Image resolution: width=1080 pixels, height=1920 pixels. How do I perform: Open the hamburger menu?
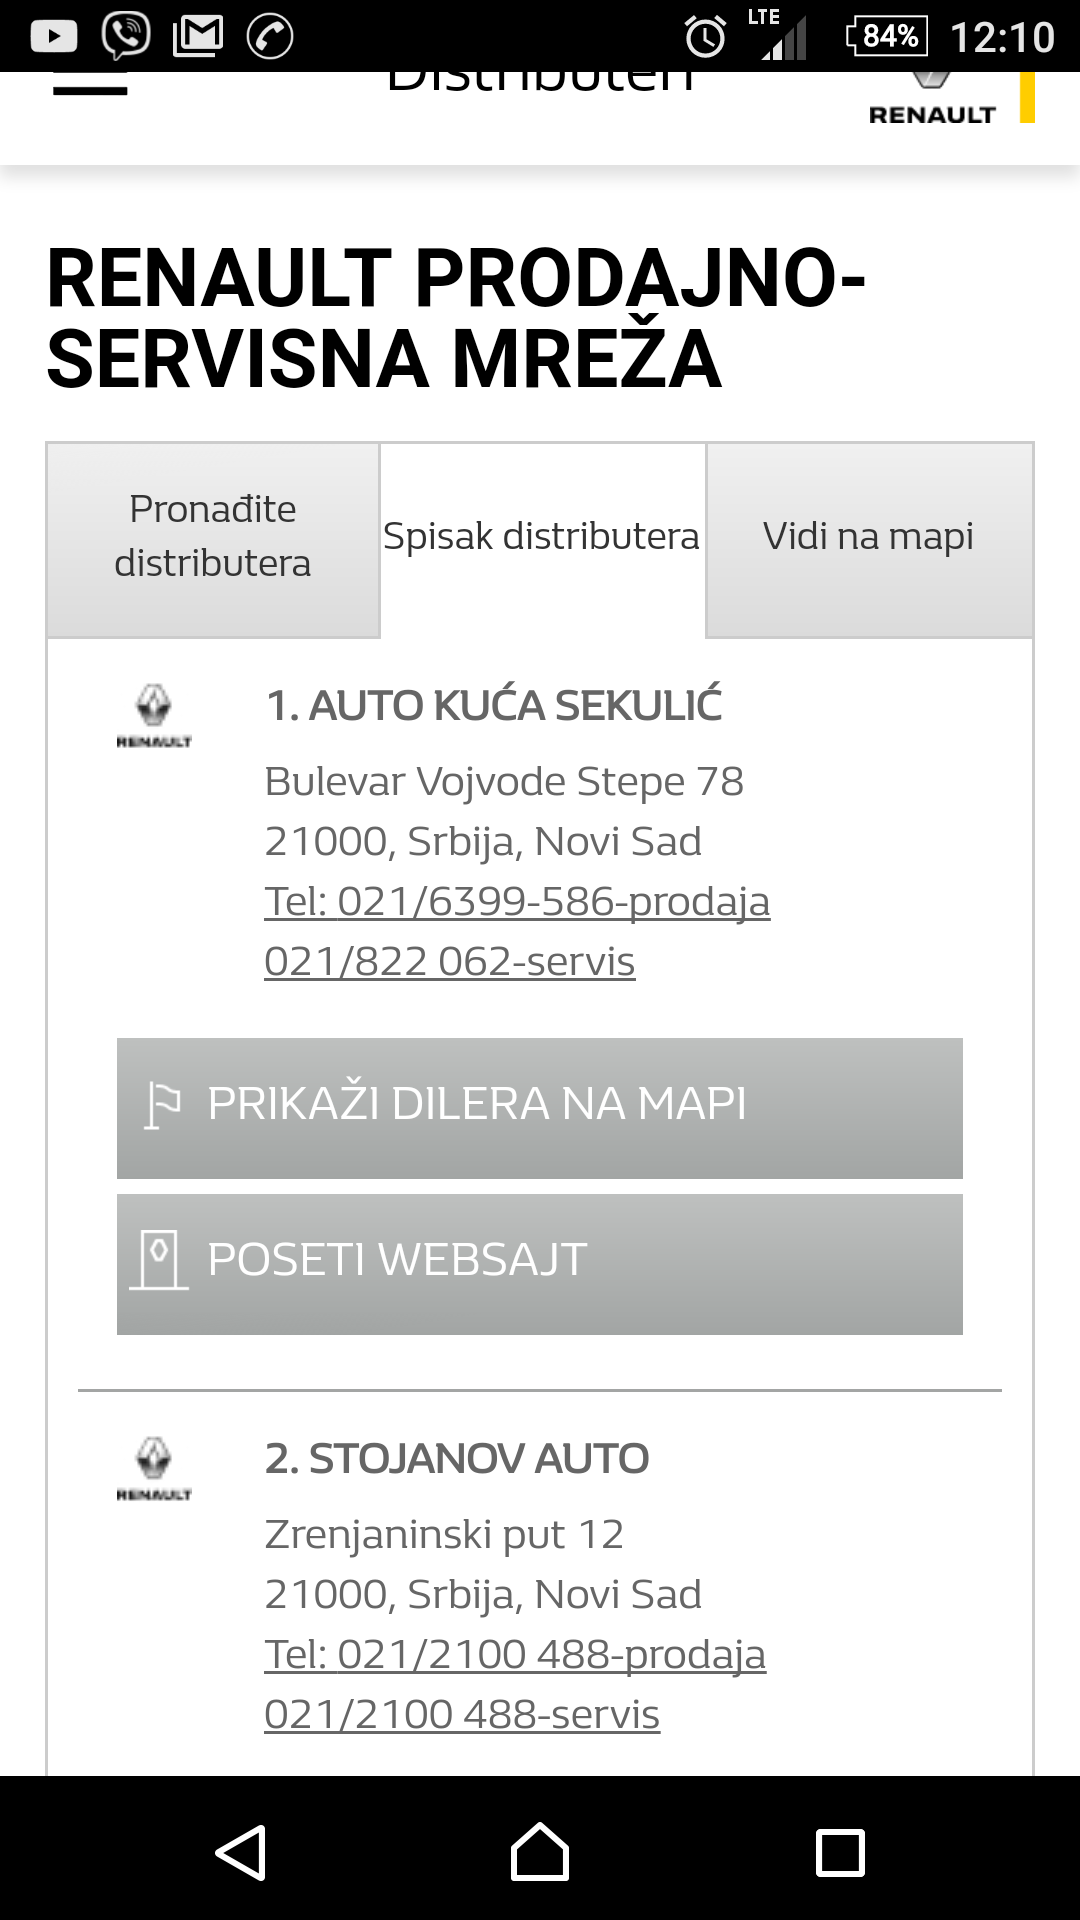(90, 88)
